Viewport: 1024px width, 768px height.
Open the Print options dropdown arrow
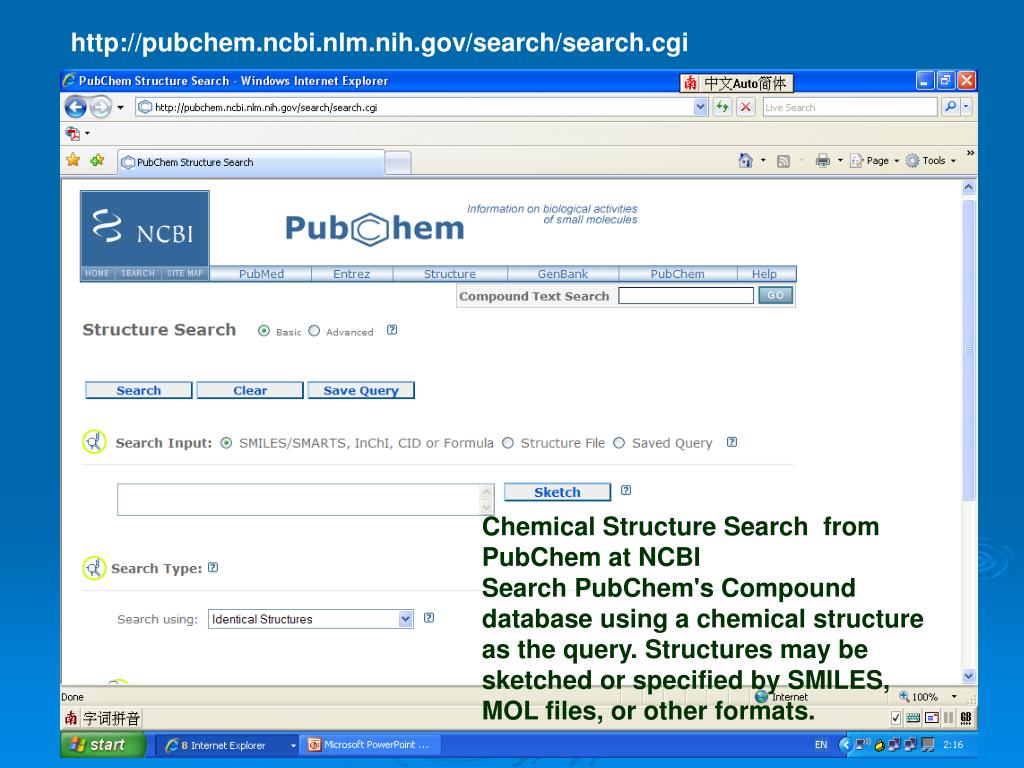pos(840,161)
